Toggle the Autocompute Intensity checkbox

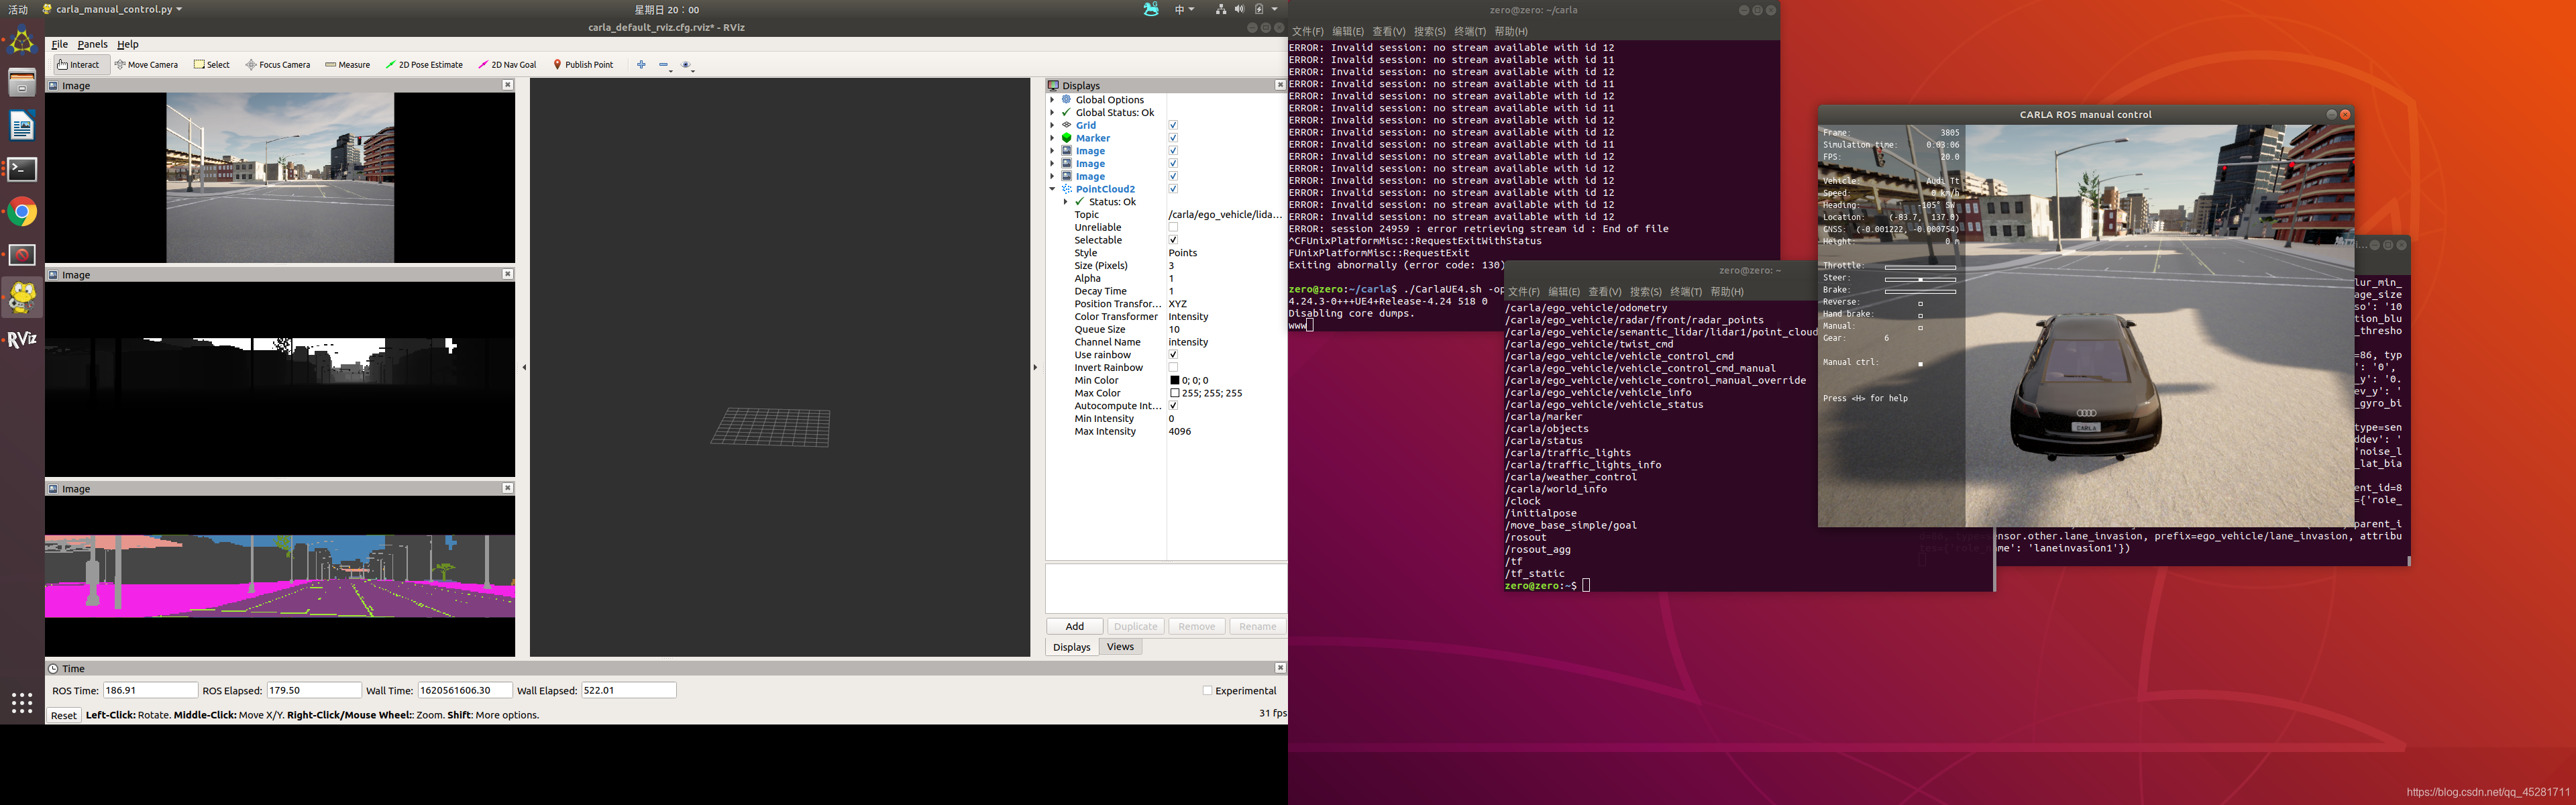coord(1173,406)
